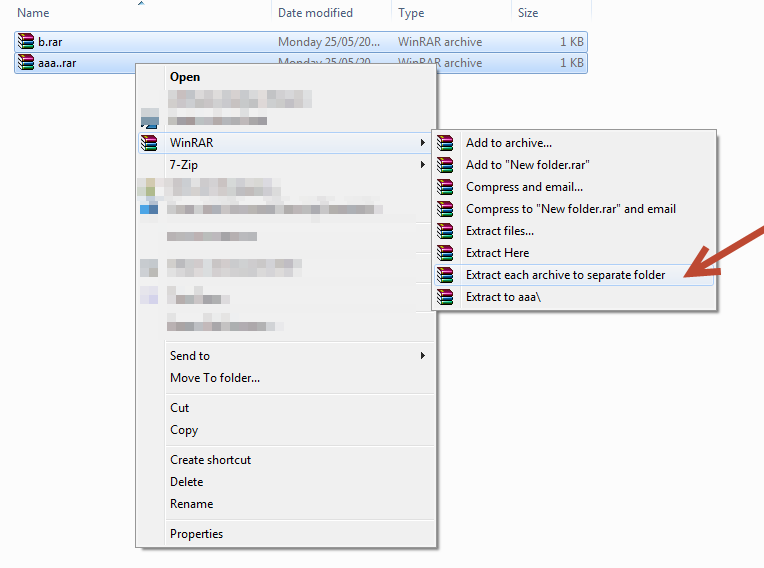The width and height of the screenshot is (764, 568).
Task: Choose Copy in the context menu
Action: coord(184,430)
